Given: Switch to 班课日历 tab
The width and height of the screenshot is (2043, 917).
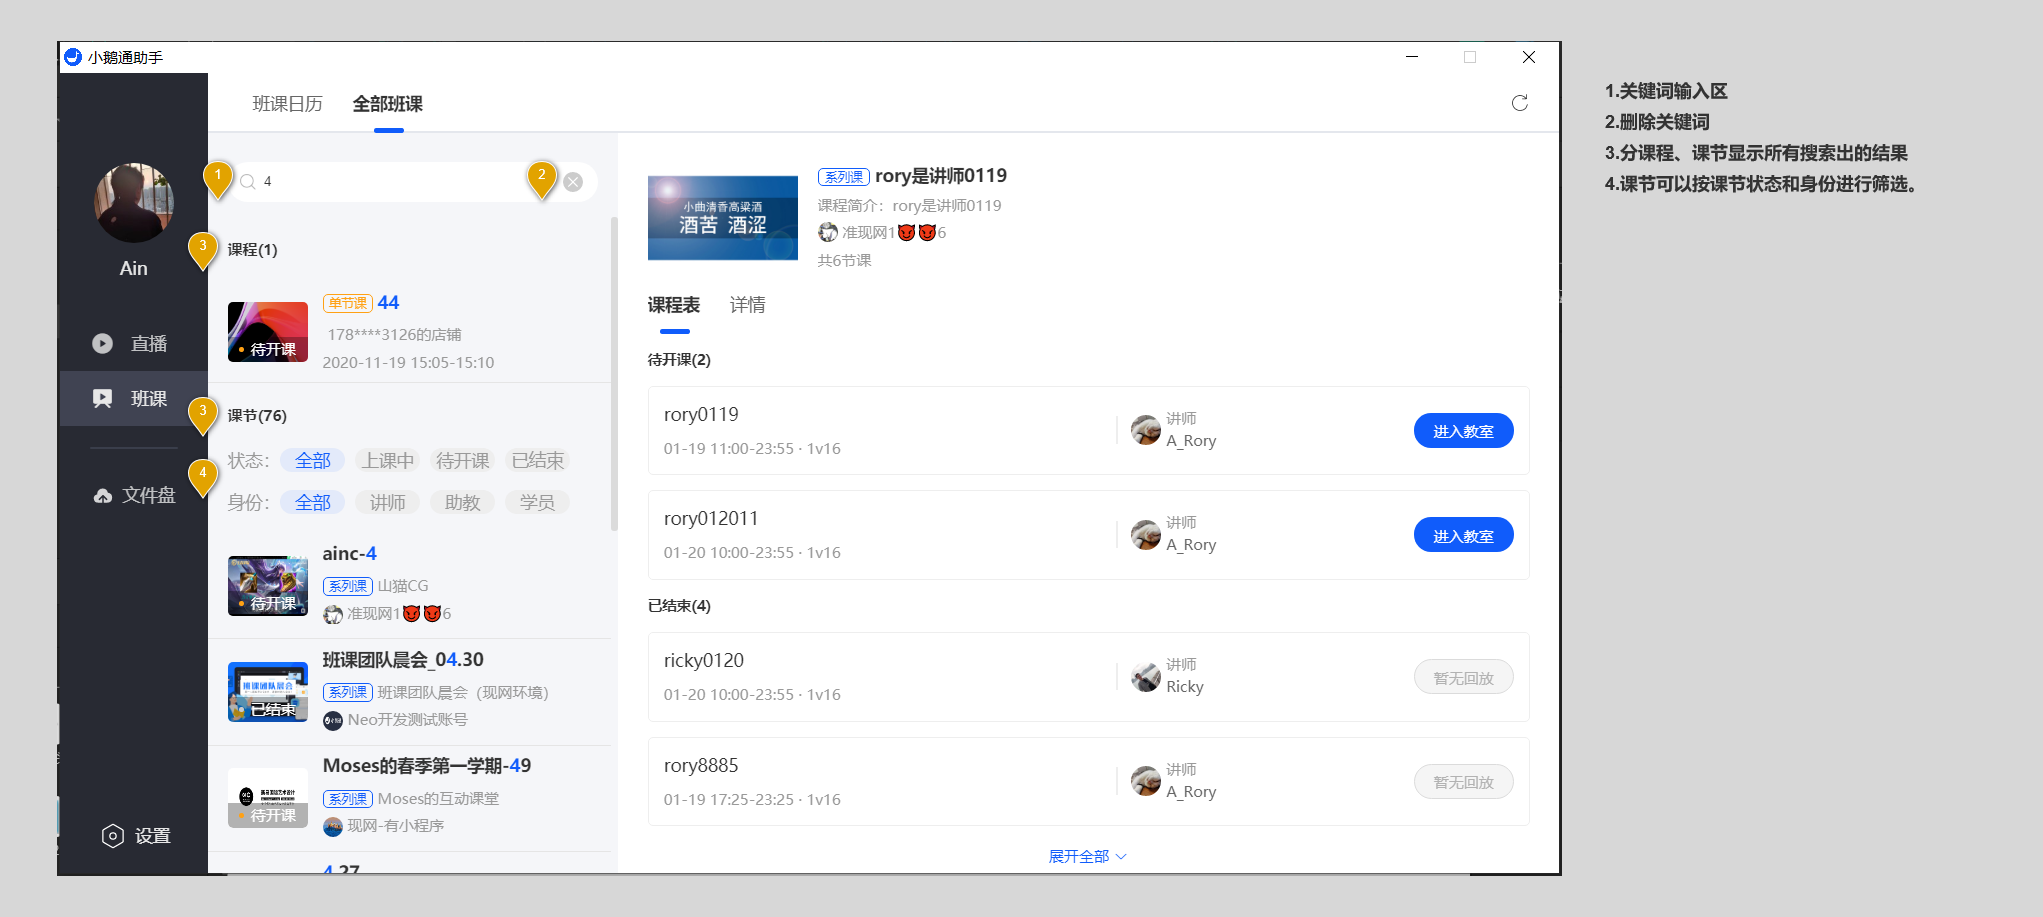Looking at the screenshot, I should click(x=287, y=104).
